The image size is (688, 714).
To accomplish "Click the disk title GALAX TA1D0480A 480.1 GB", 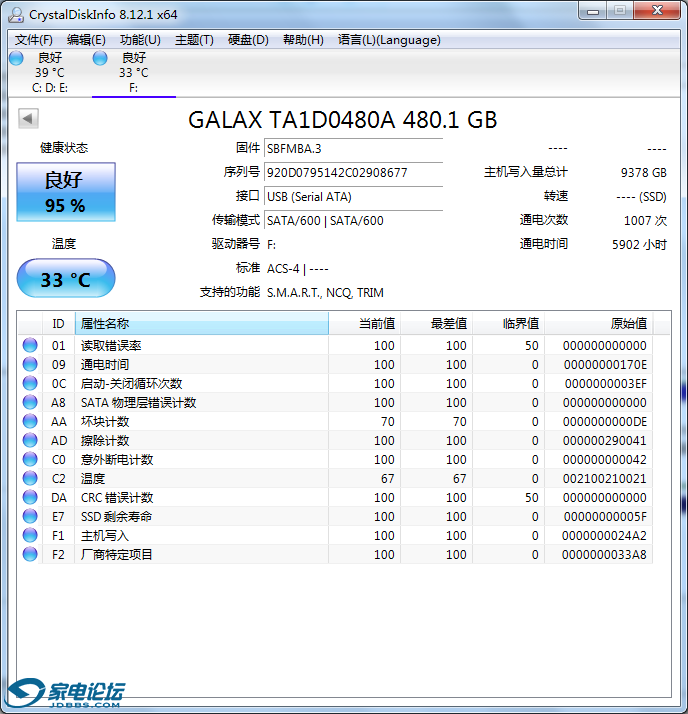I will click(342, 120).
